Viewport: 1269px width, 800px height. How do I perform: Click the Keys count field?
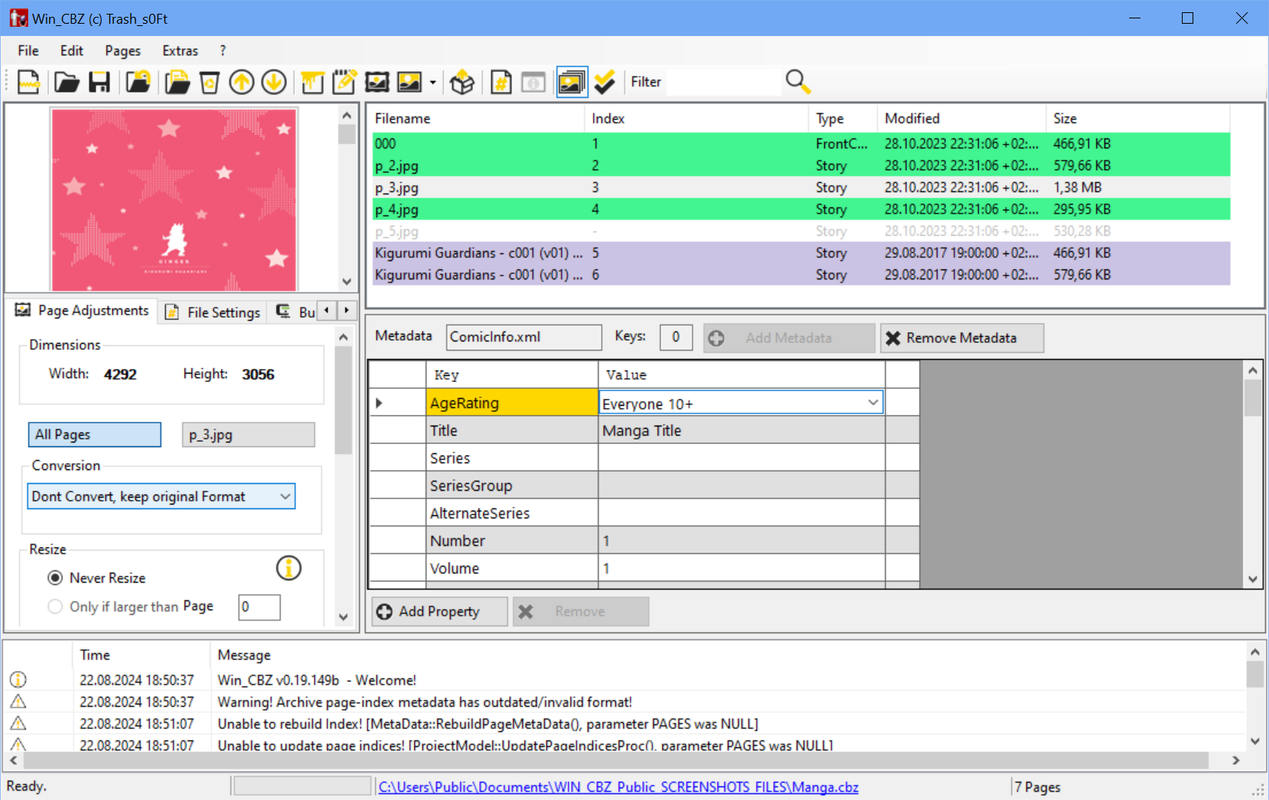click(x=676, y=337)
